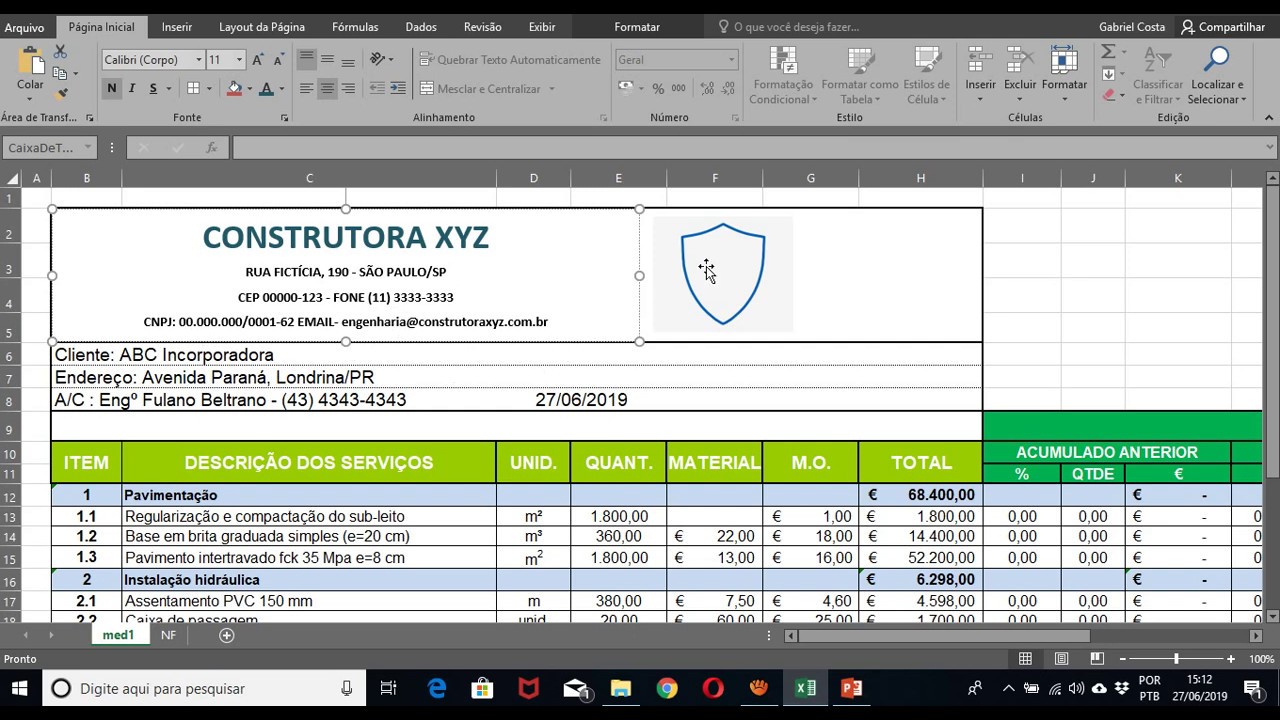Open the Arquivo menu
1280x720 pixels.
pyautogui.click(x=24, y=28)
